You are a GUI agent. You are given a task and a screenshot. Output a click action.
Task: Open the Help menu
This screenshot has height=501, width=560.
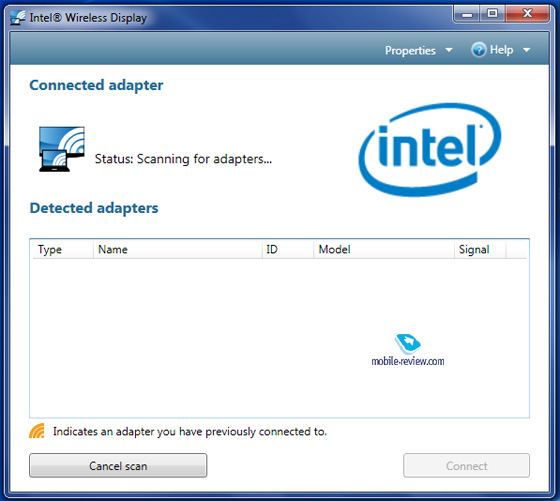click(501, 50)
